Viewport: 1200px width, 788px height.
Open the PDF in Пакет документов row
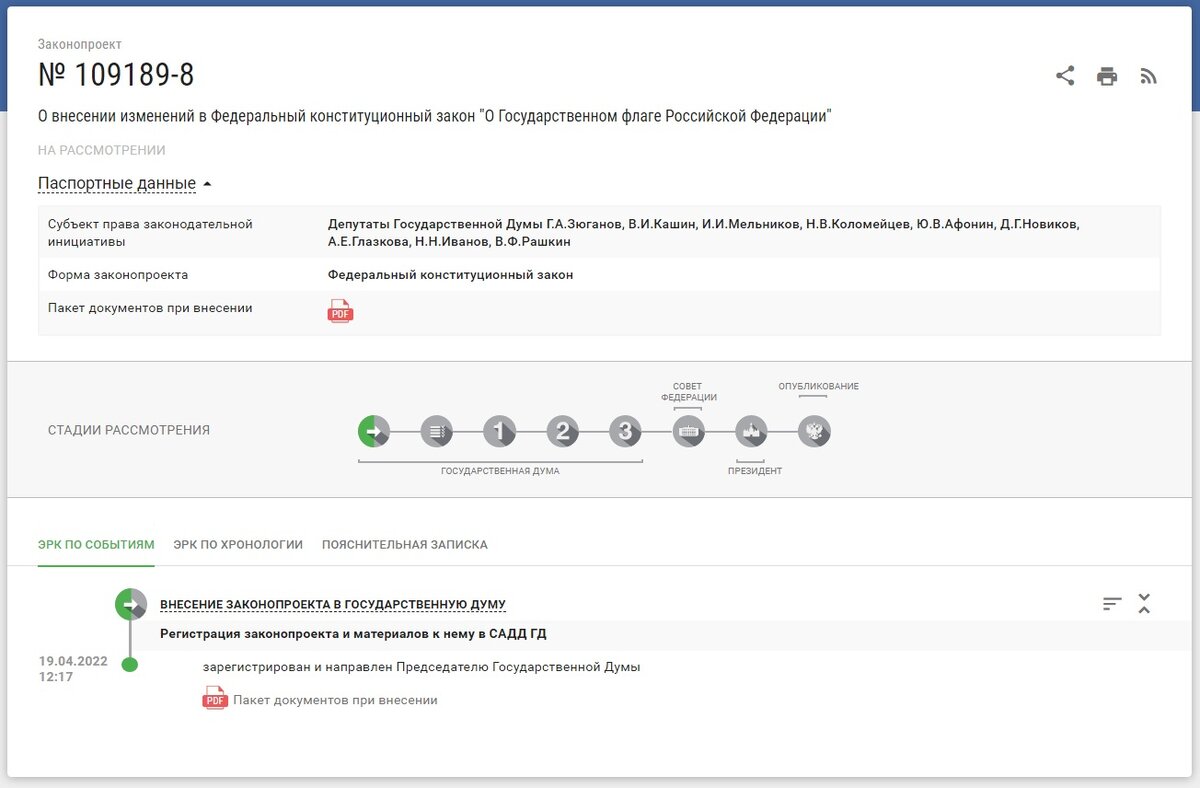(x=340, y=311)
